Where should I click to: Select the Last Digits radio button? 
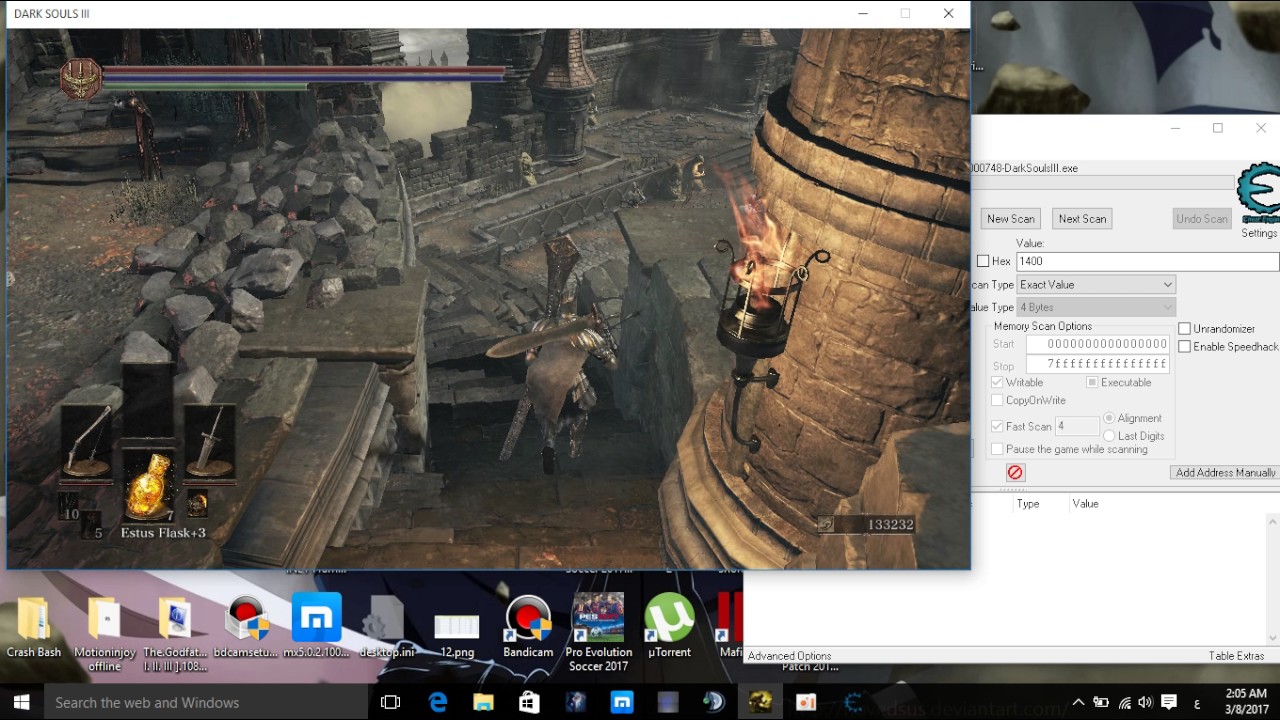click(1109, 436)
